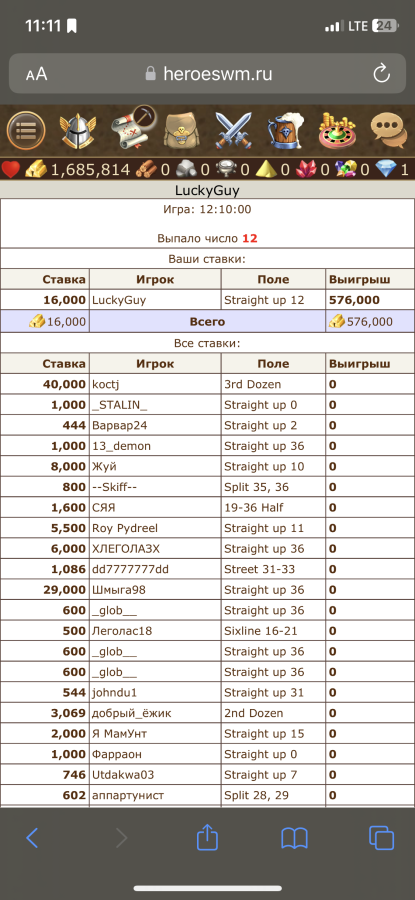The height and width of the screenshot is (900, 415).
Task: Open player Roy Pydreel profile
Action: [x=125, y=529]
